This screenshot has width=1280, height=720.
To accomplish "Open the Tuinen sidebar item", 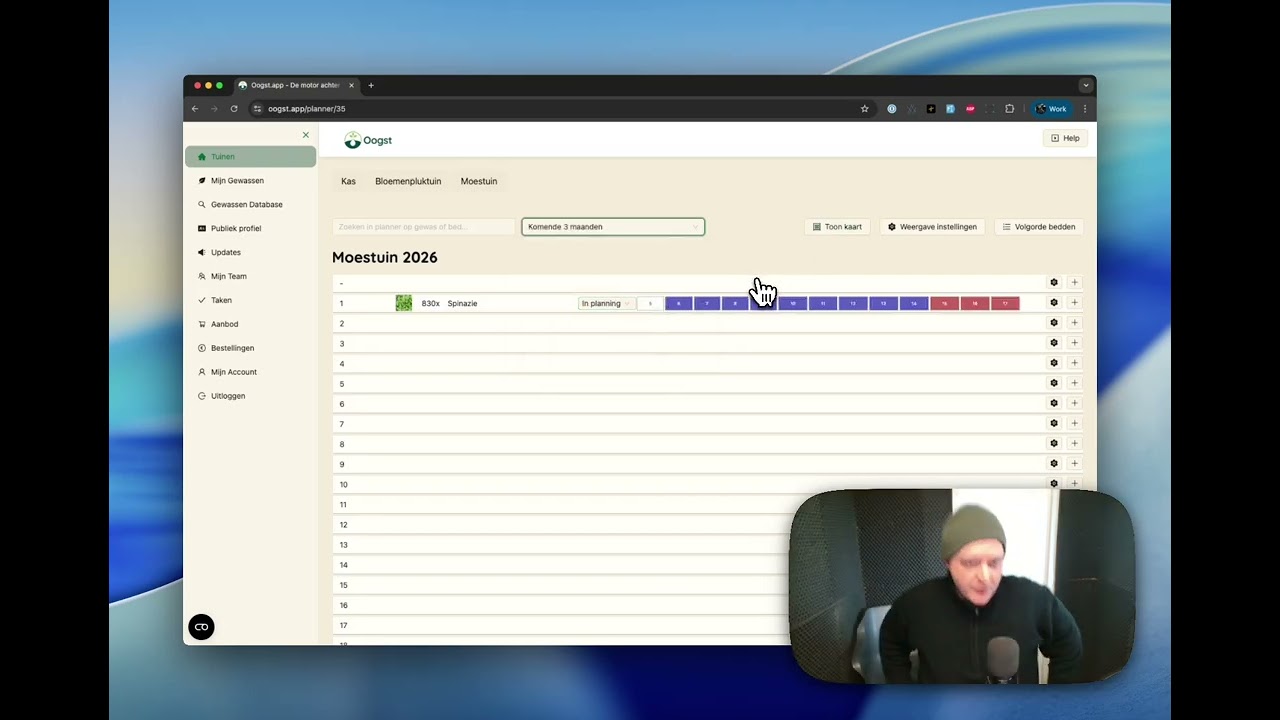I will (x=250, y=157).
